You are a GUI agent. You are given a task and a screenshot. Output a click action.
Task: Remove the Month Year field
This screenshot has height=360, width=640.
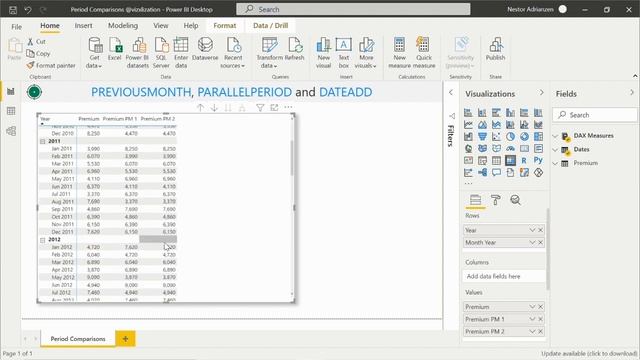(x=540, y=242)
